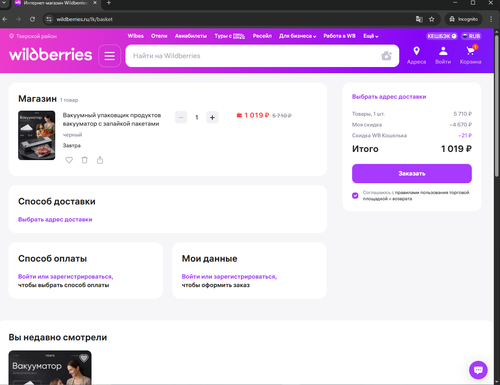The height and width of the screenshot is (385, 500).
Task: Click the Incognito indicator
Action: click(x=464, y=19)
